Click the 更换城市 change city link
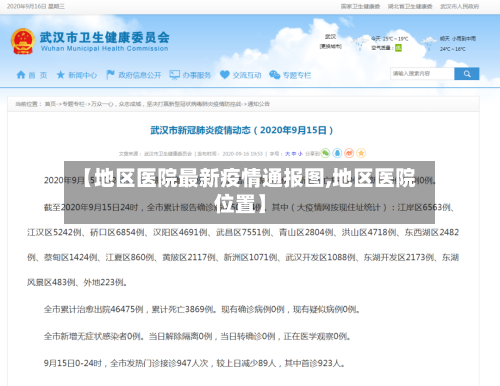This screenshot has height=386, width=500. click(331, 46)
